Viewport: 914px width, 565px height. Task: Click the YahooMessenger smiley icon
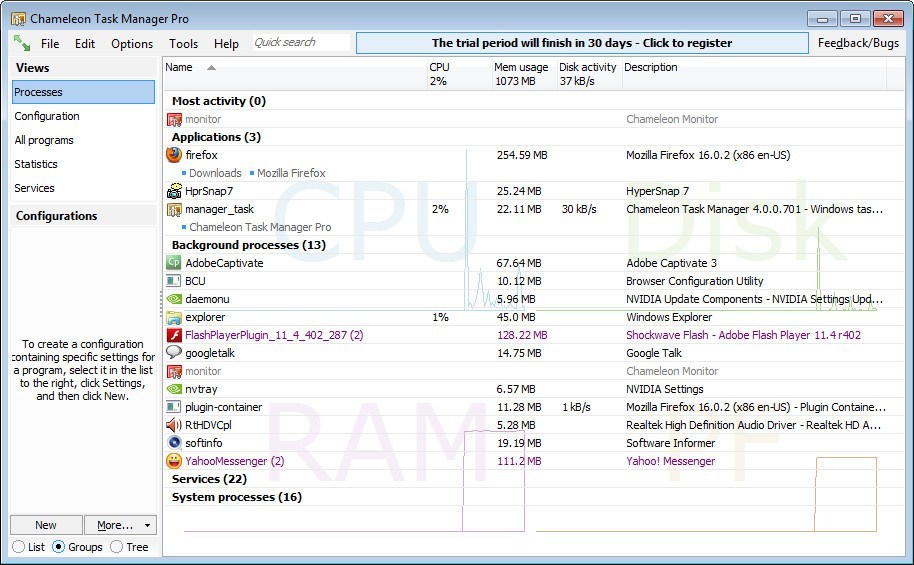pyautogui.click(x=174, y=461)
